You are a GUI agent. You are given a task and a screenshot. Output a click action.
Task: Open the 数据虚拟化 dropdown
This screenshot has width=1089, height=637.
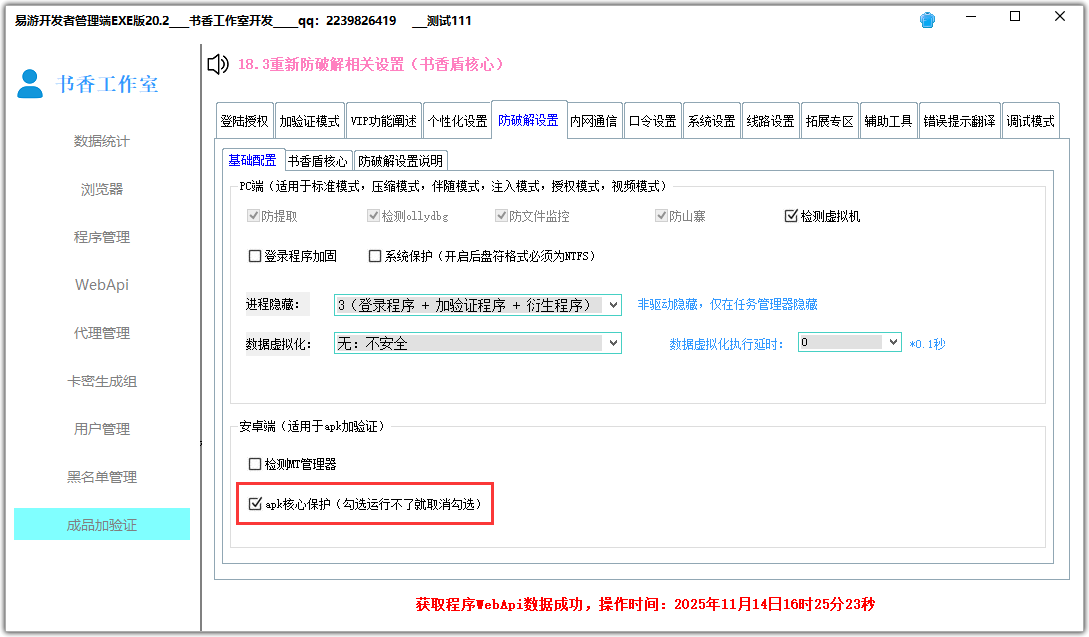pos(612,342)
